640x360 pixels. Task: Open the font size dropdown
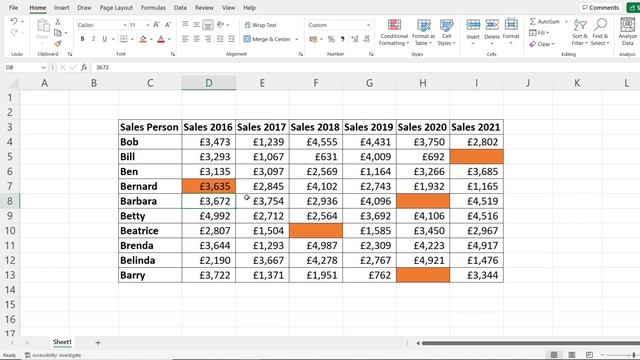click(147, 25)
